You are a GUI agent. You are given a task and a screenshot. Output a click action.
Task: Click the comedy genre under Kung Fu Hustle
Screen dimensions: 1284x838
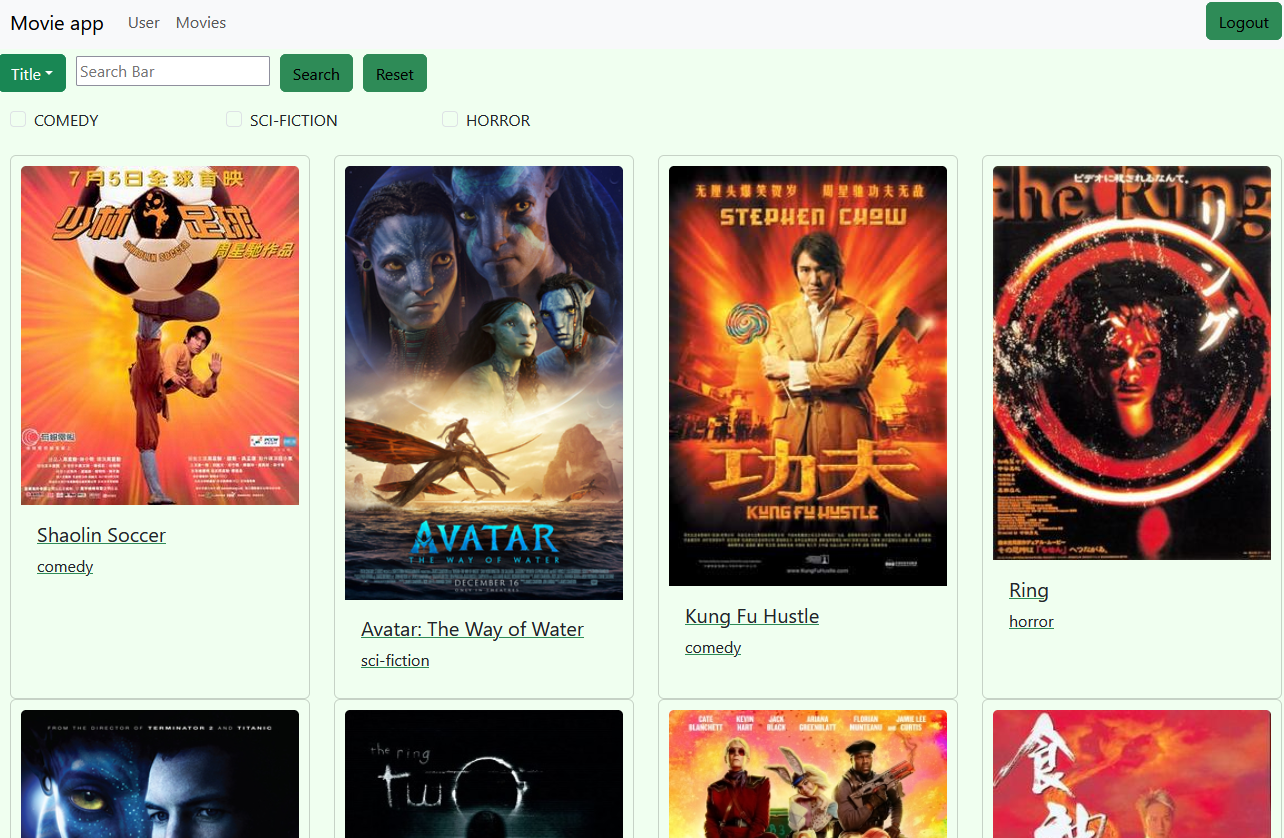pos(713,648)
